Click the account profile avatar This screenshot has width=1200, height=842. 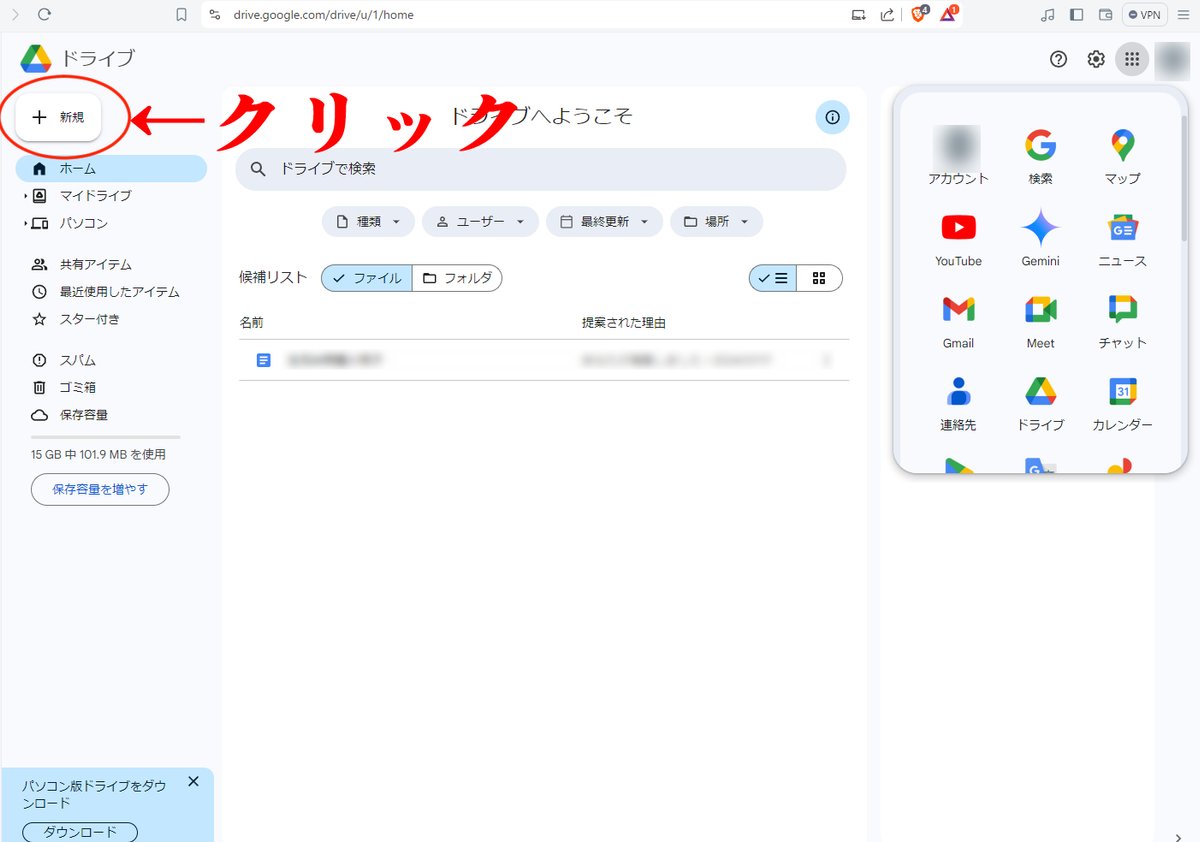pyautogui.click(x=1171, y=60)
